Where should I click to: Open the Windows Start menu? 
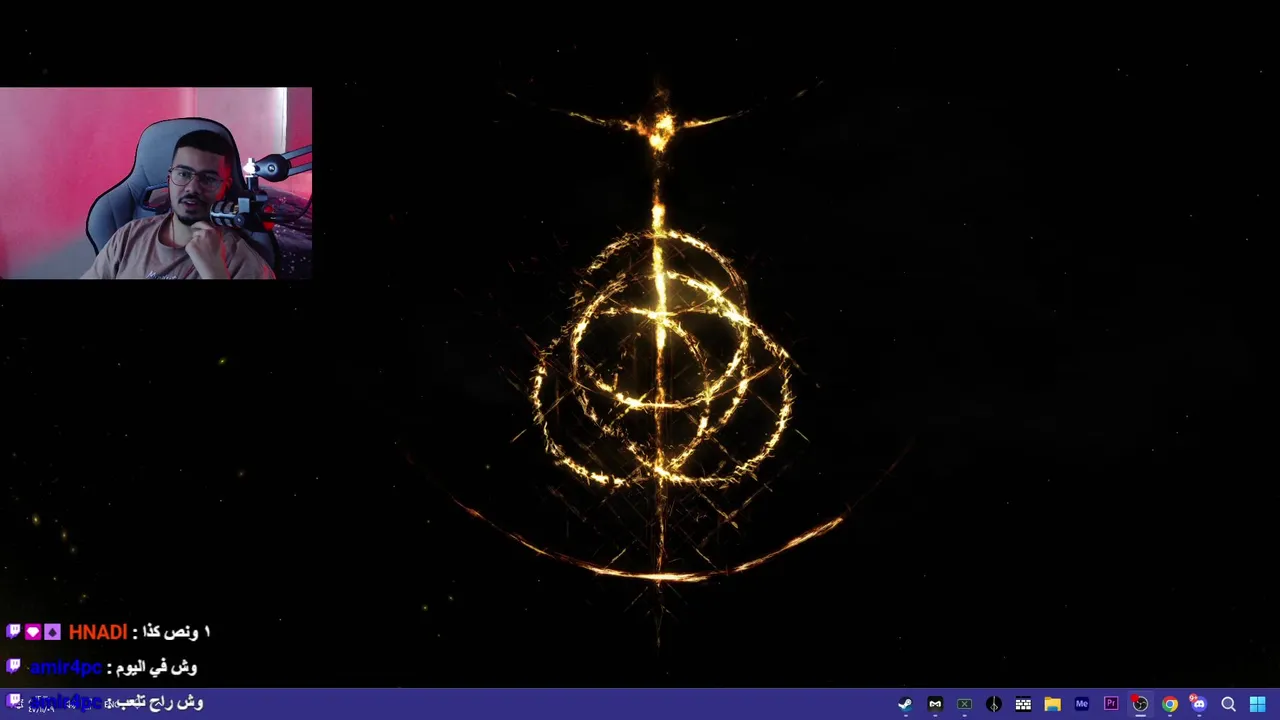point(1257,704)
